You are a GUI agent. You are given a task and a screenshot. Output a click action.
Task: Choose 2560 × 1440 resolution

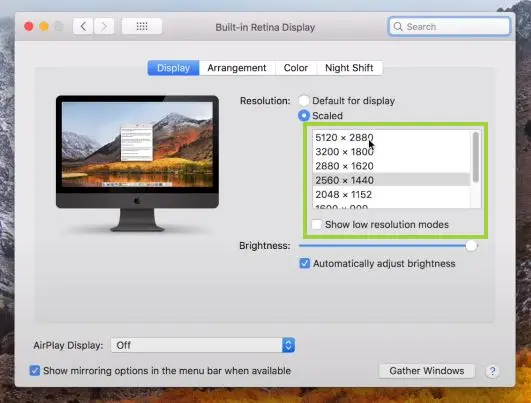click(x=391, y=180)
